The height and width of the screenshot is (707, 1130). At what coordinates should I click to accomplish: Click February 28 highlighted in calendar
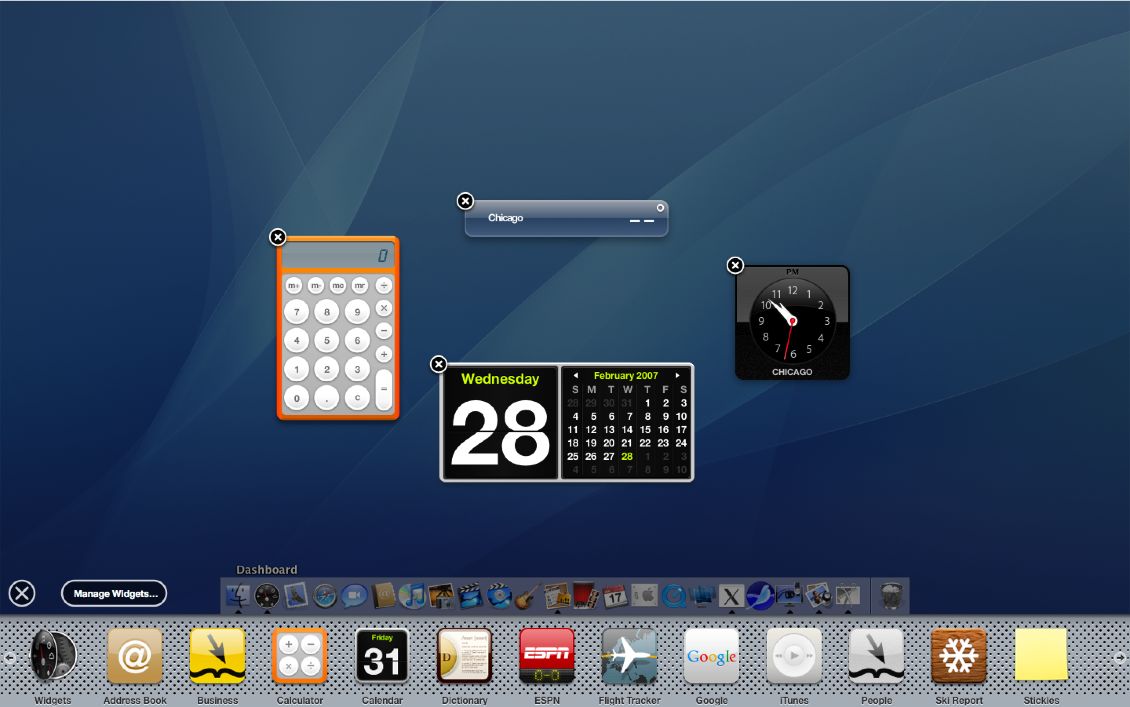click(x=627, y=456)
